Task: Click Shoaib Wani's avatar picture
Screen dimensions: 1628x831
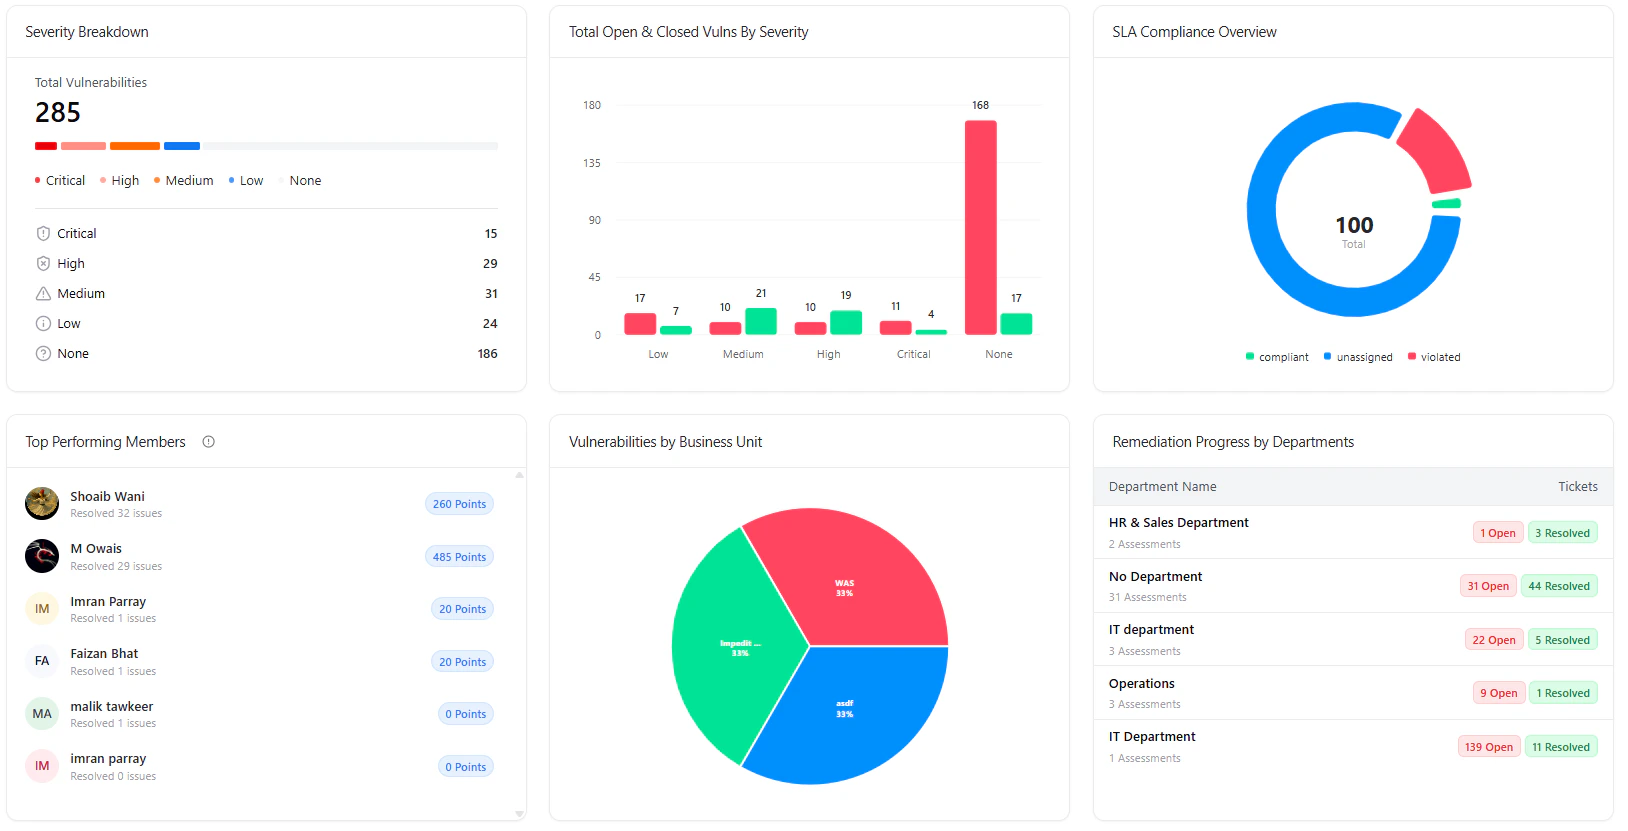Action: (x=42, y=503)
